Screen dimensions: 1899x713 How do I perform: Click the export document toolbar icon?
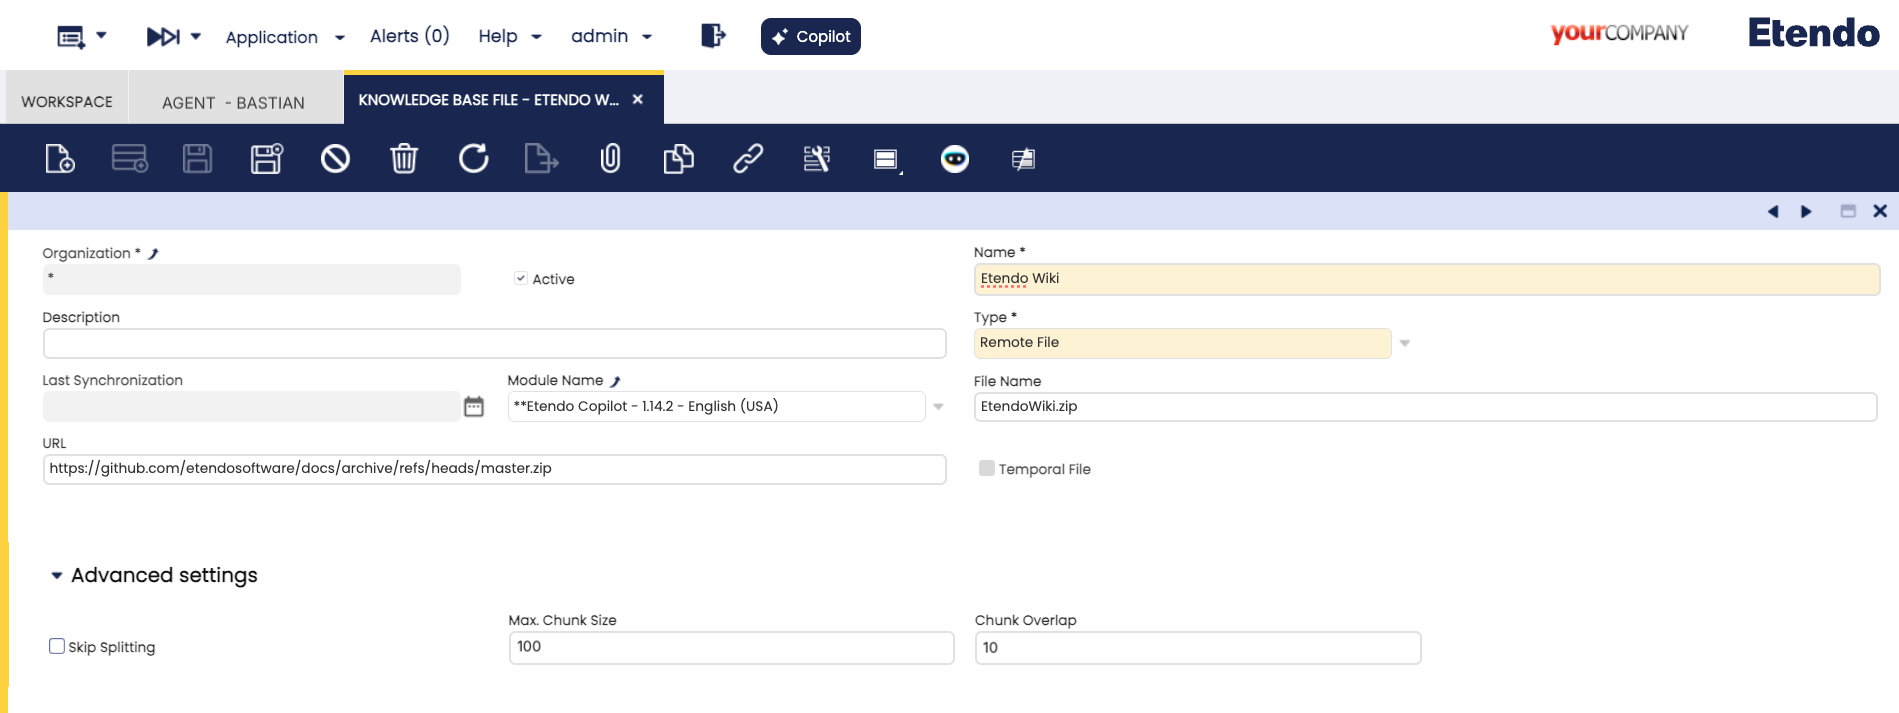click(541, 158)
